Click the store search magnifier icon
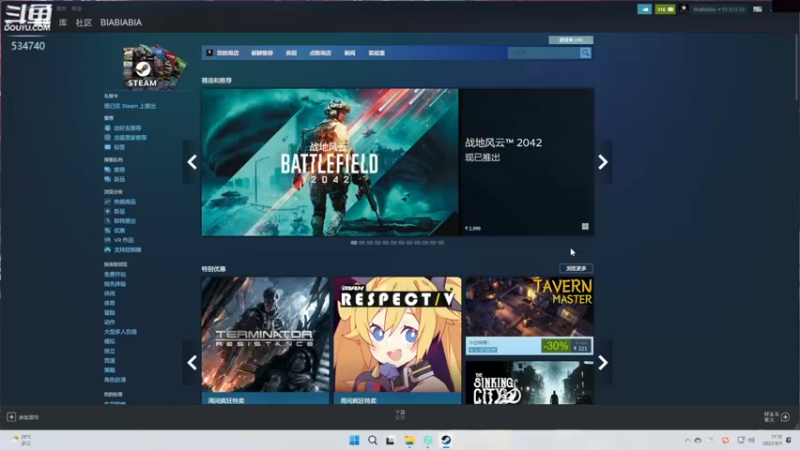Viewport: 800px width, 450px height. pyautogui.click(x=585, y=53)
